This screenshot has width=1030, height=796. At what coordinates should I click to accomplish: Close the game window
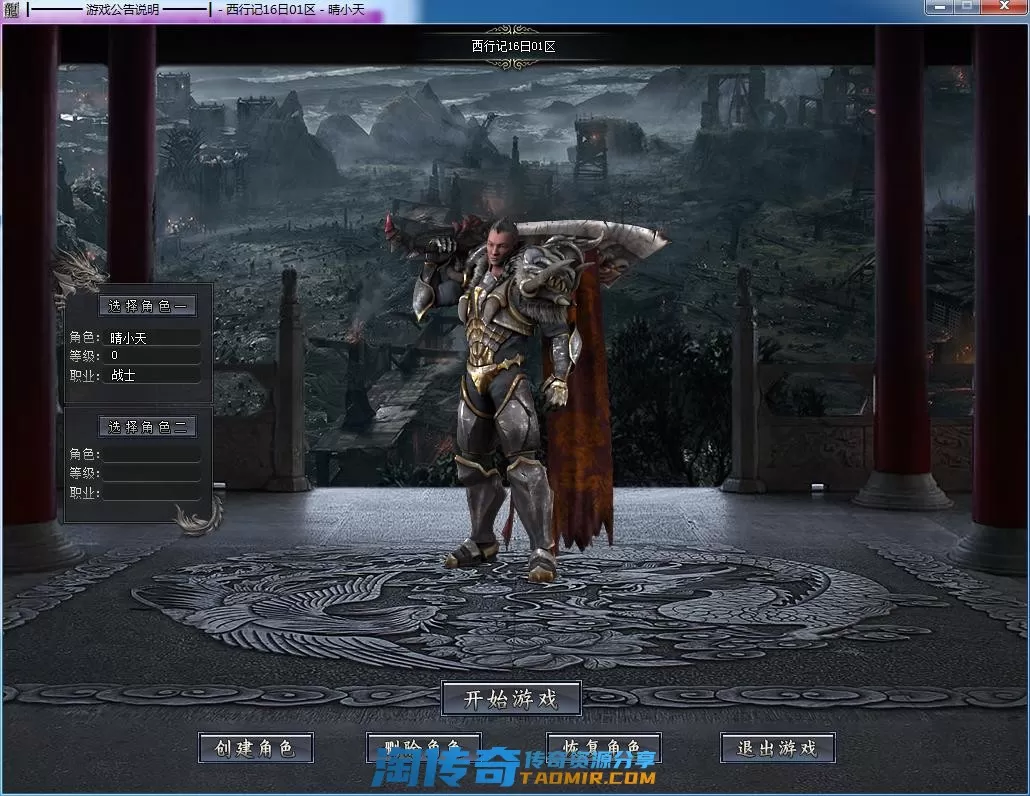(x=1004, y=7)
